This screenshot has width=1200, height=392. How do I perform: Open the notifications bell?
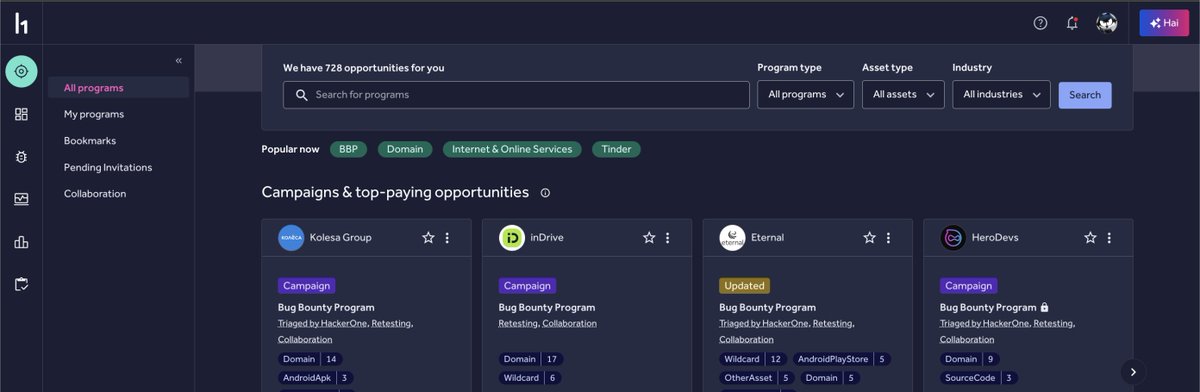pos(1072,23)
